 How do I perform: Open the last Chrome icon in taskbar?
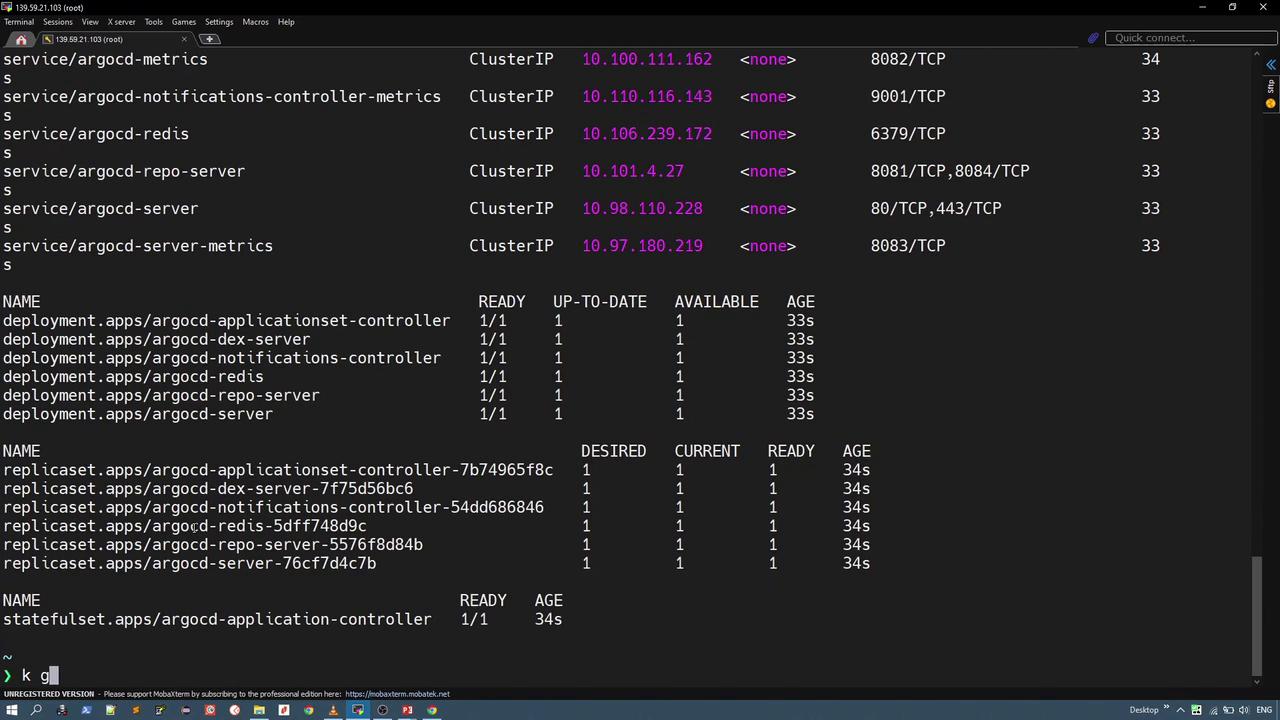(x=432, y=710)
